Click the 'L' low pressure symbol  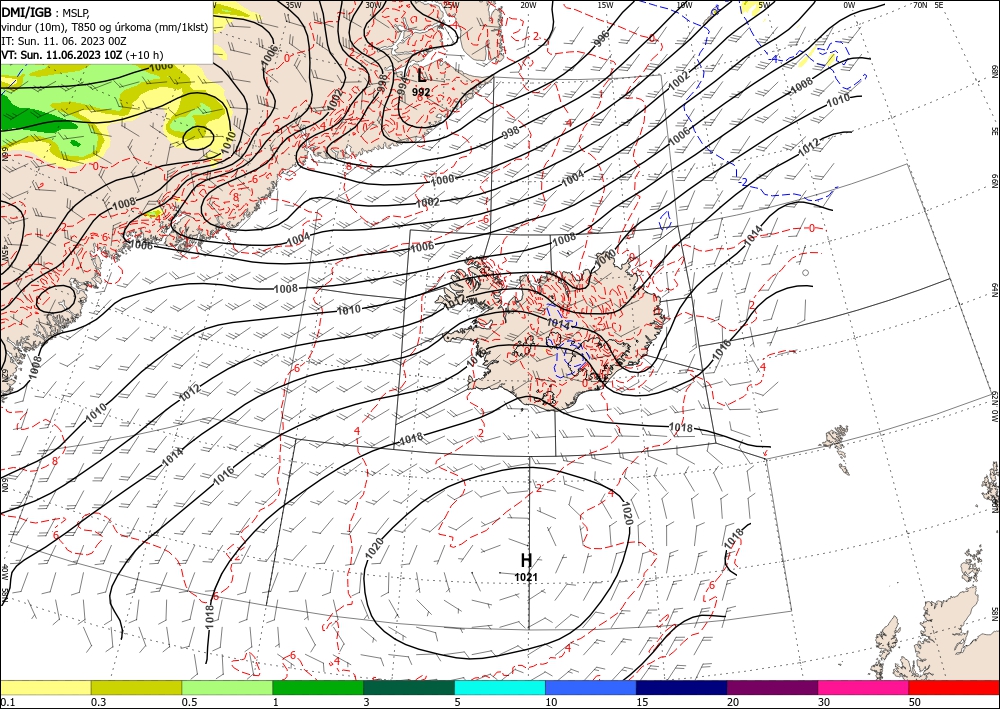click(x=421, y=76)
